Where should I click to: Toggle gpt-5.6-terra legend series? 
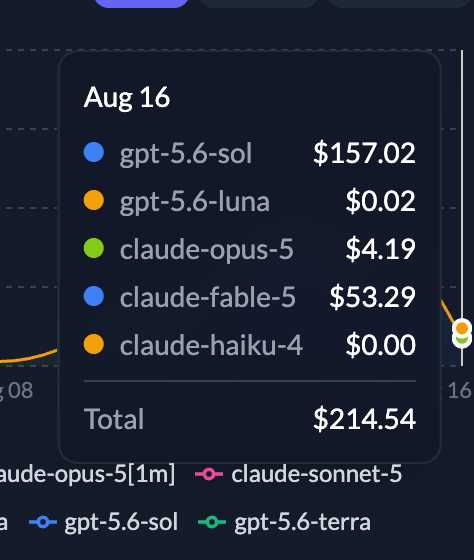(284, 522)
